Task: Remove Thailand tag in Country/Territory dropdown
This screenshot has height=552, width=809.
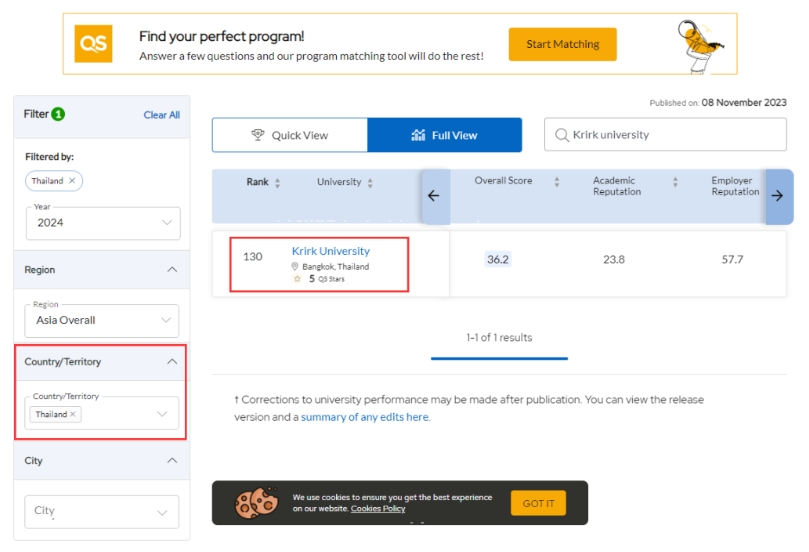Action: tap(73, 414)
